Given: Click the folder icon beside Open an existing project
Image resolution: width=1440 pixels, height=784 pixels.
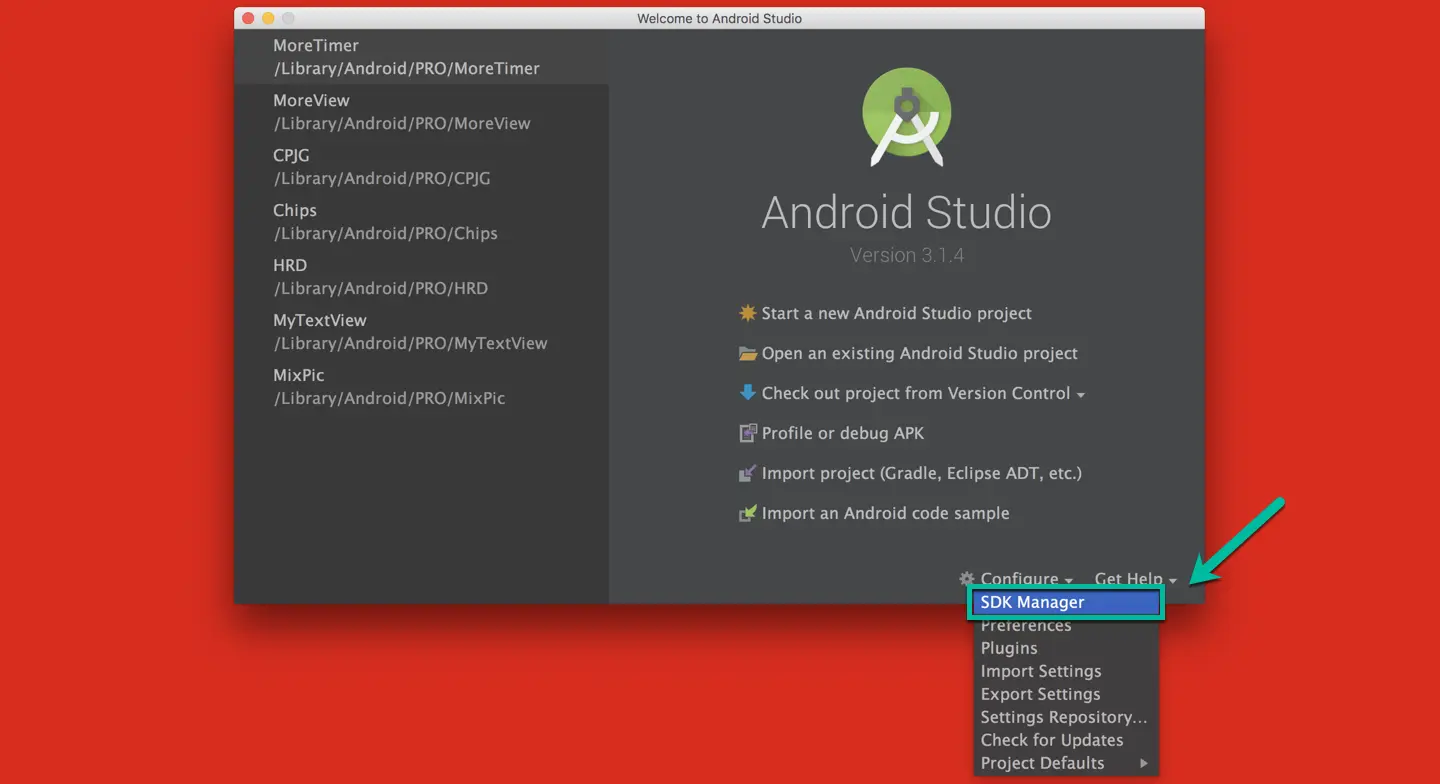Looking at the screenshot, I should coord(748,353).
